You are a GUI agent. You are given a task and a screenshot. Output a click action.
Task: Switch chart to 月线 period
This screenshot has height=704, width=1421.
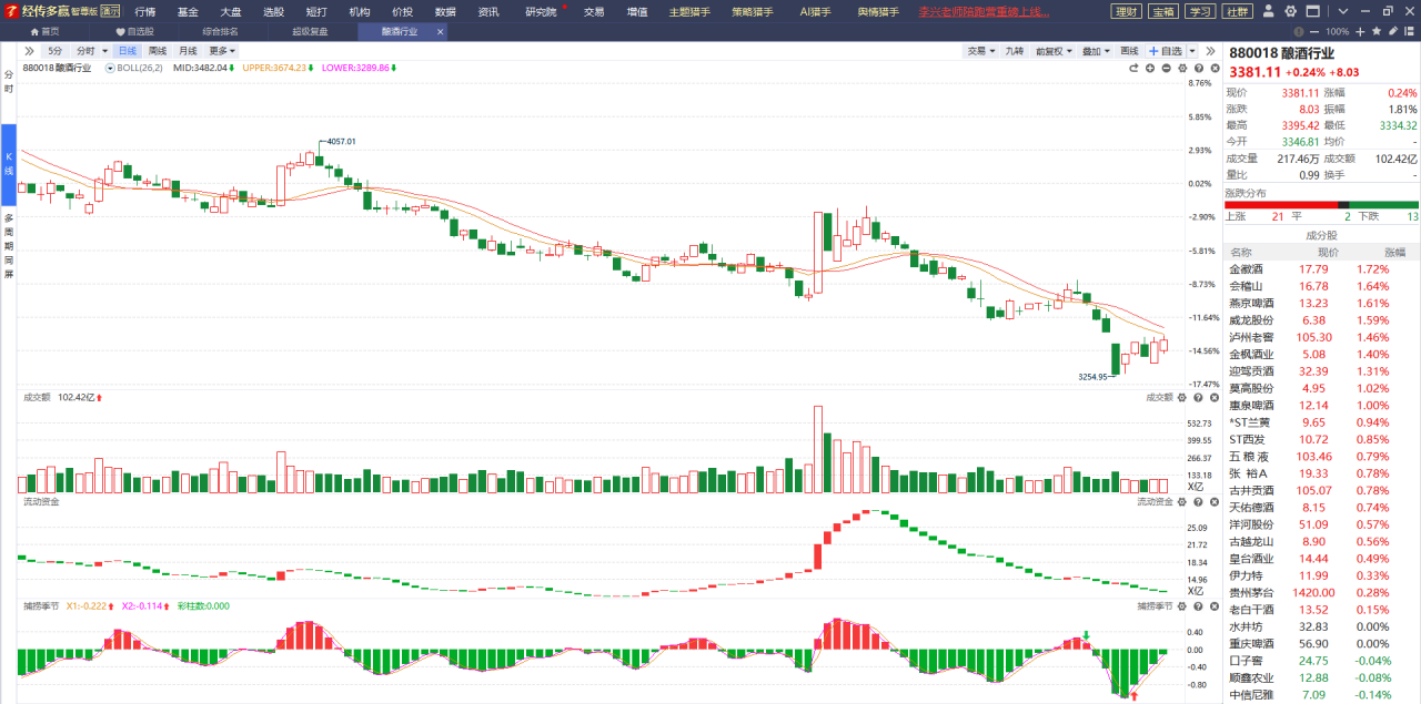click(188, 51)
